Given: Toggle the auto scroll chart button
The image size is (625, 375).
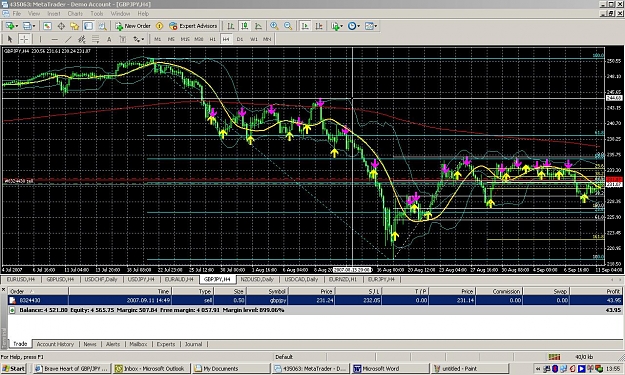Looking at the screenshot, I should coord(305,26).
